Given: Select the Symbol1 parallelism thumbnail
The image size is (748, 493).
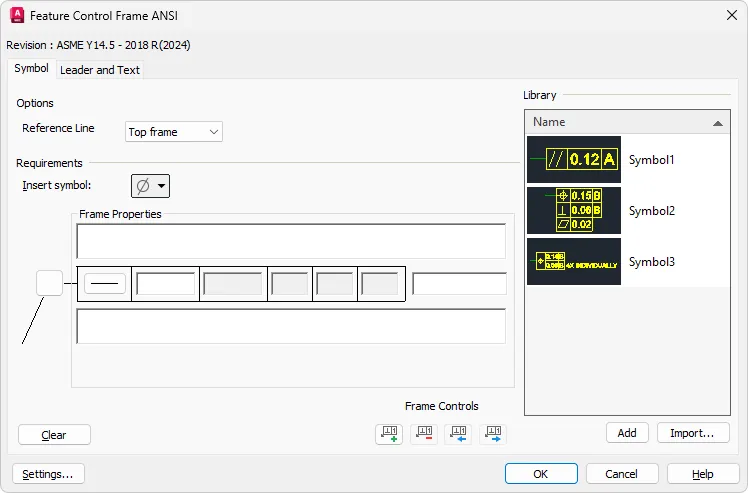Looking at the screenshot, I should pyautogui.click(x=573, y=159).
